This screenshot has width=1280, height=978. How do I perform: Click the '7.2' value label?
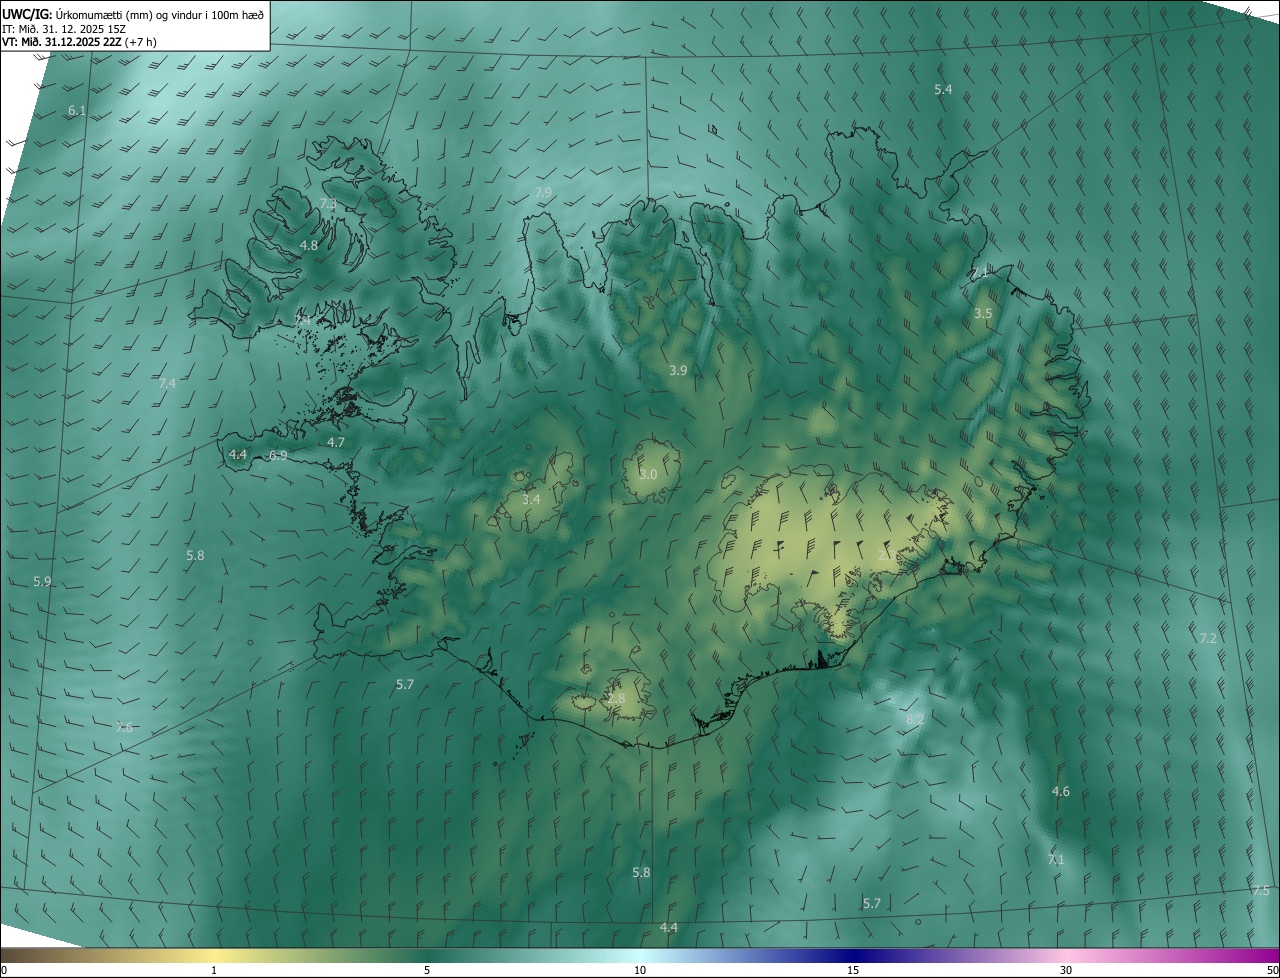coord(1208,639)
